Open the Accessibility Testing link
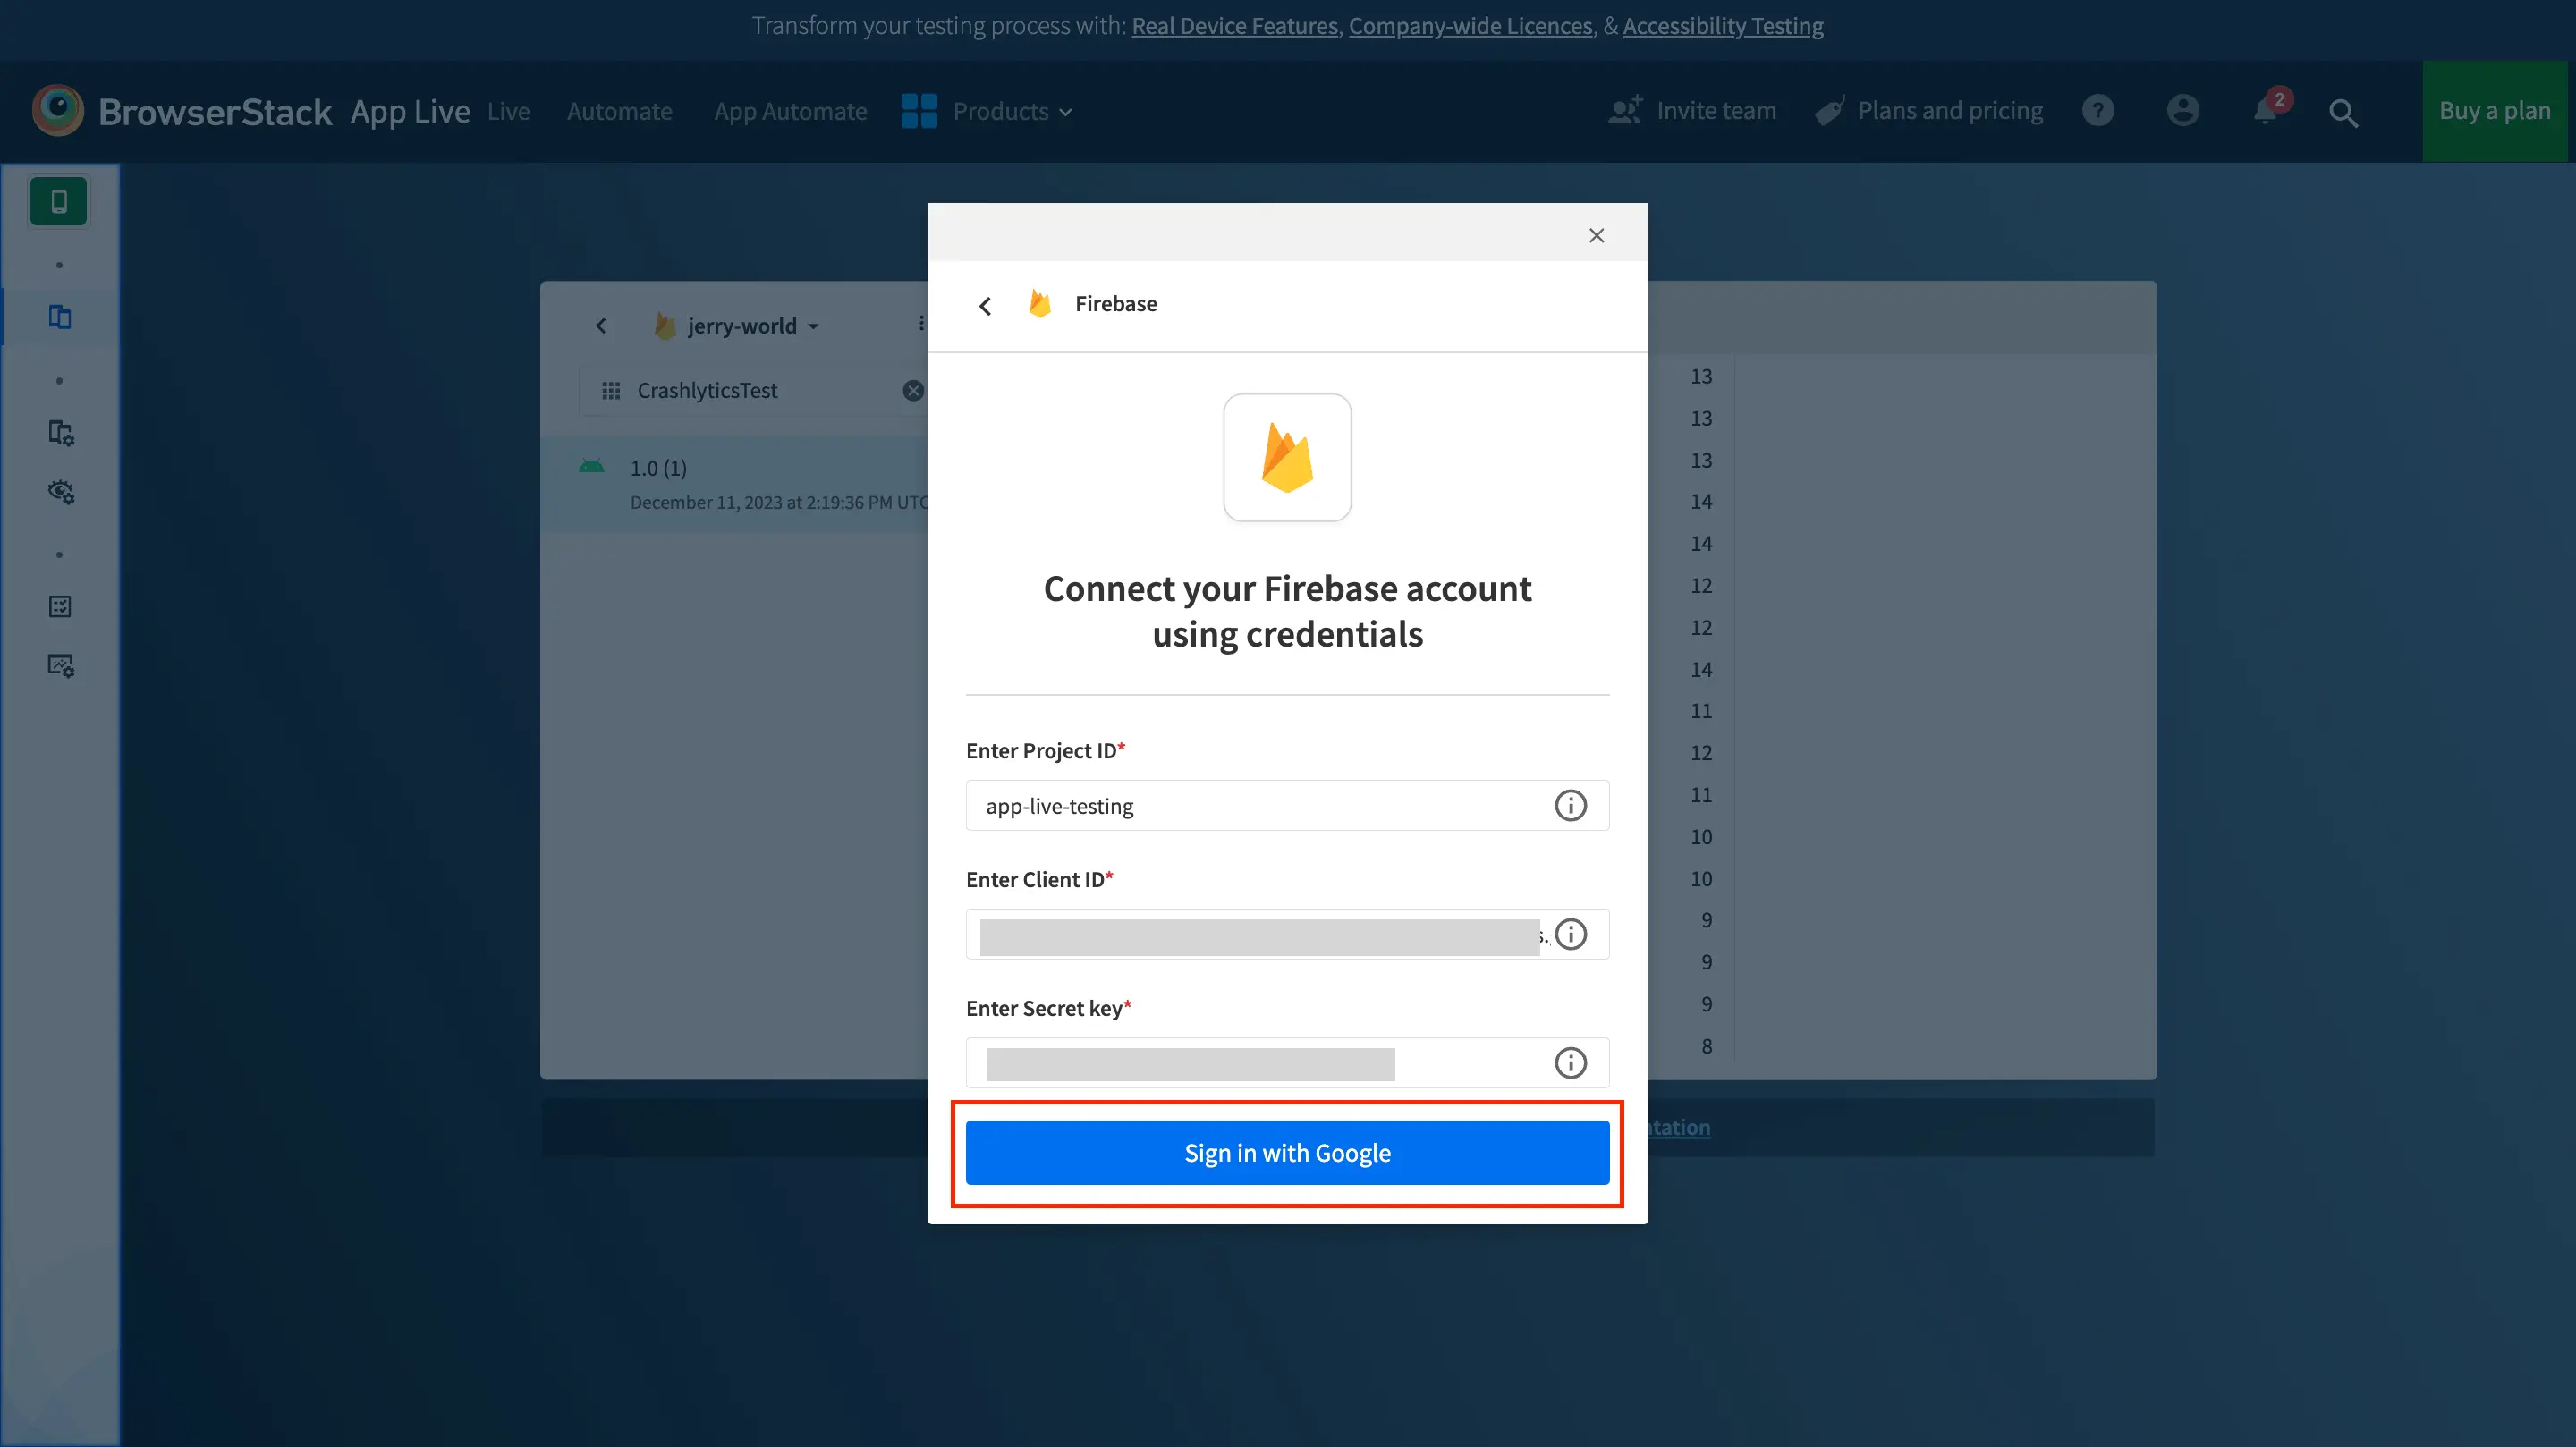The height and width of the screenshot is (1447, 2576). [x=1722, y=26]
